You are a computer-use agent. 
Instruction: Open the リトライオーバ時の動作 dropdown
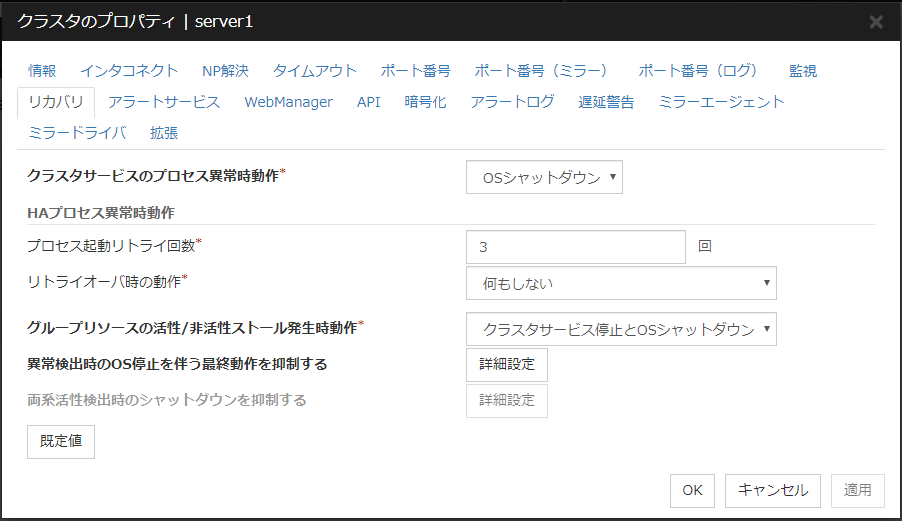point(621,283)
